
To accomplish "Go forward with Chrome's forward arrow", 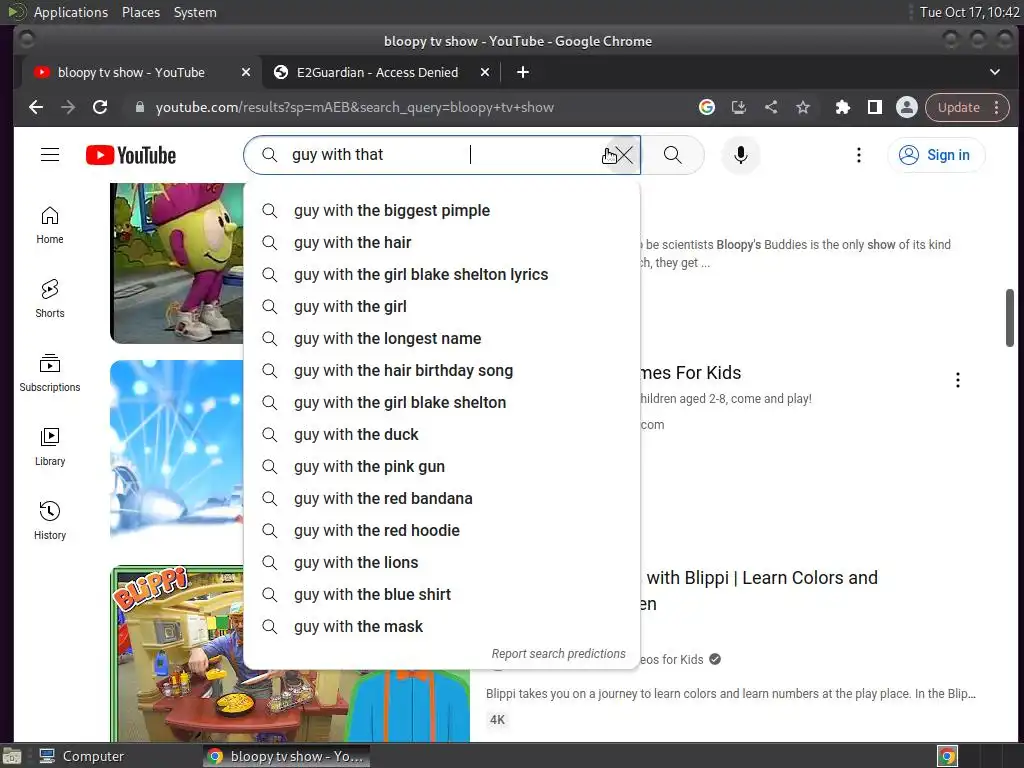I will pos(68,107).
